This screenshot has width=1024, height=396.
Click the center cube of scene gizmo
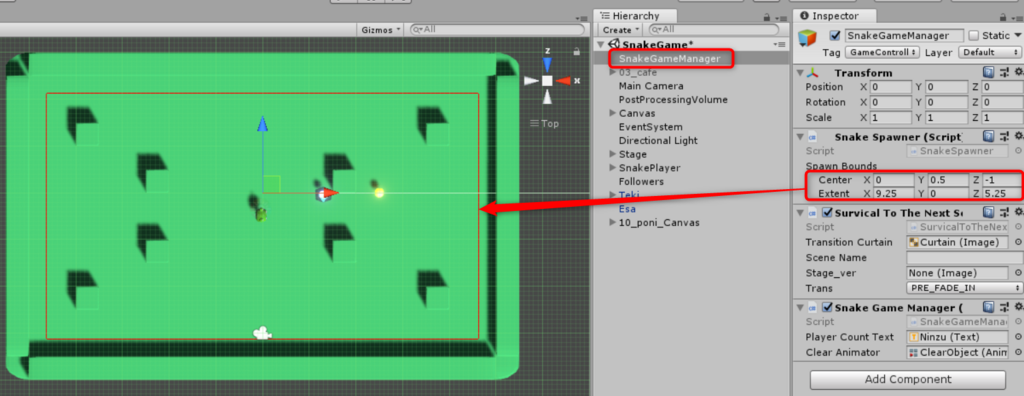click(547, 80)
